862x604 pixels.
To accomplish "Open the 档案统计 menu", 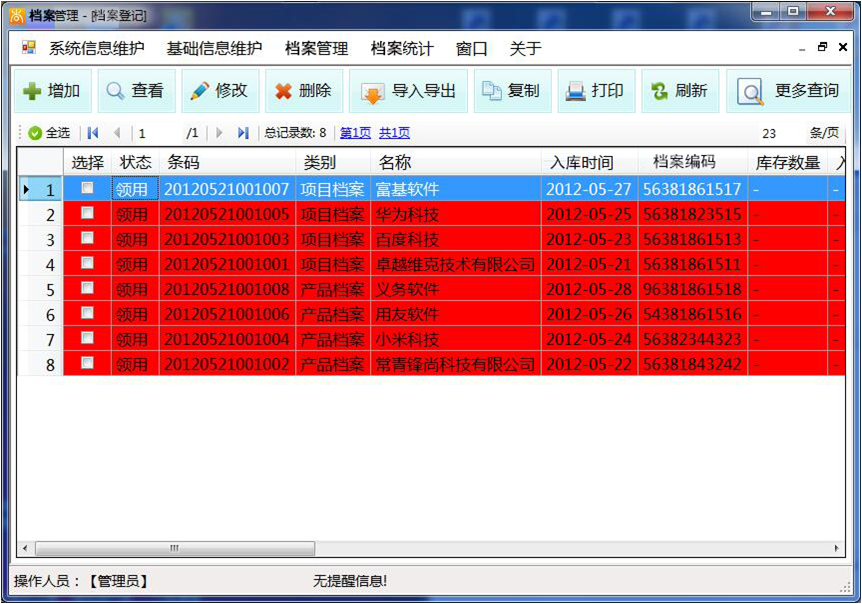I will [x=402, y=48].
